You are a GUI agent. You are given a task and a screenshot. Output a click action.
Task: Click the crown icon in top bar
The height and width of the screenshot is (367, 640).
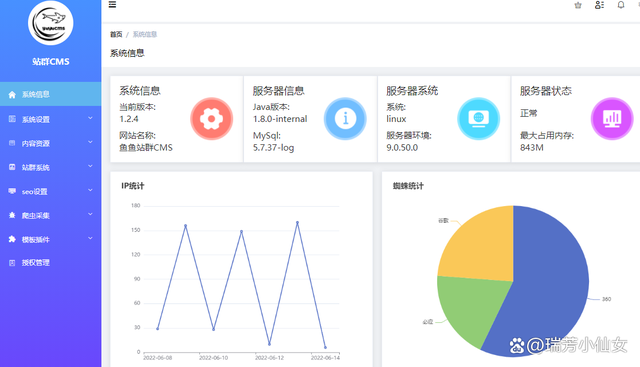click(x=578, y=5)
